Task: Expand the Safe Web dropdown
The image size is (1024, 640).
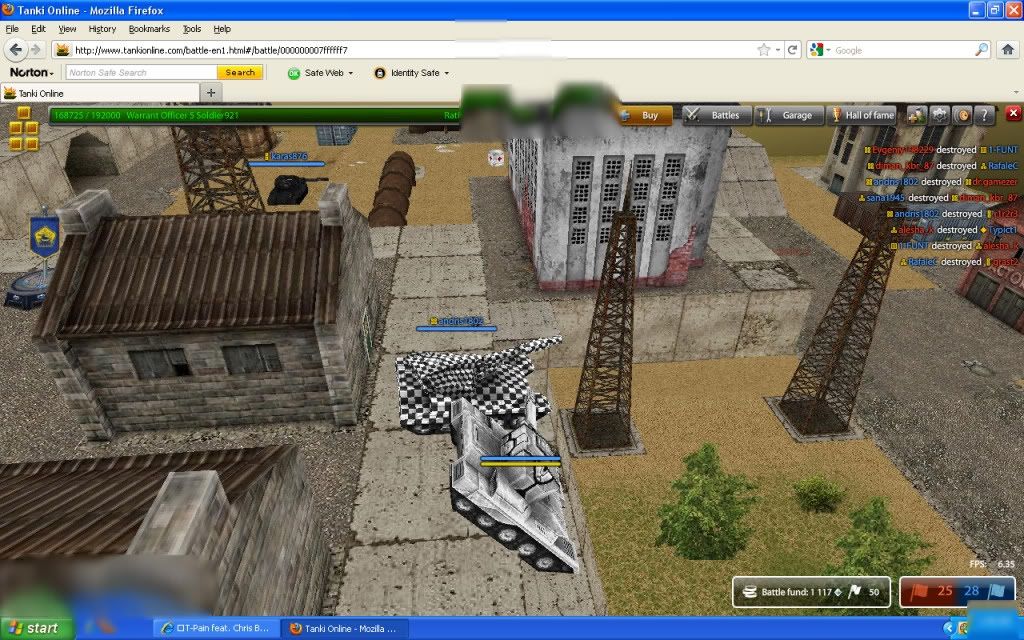Action: (x=320, y=73)
